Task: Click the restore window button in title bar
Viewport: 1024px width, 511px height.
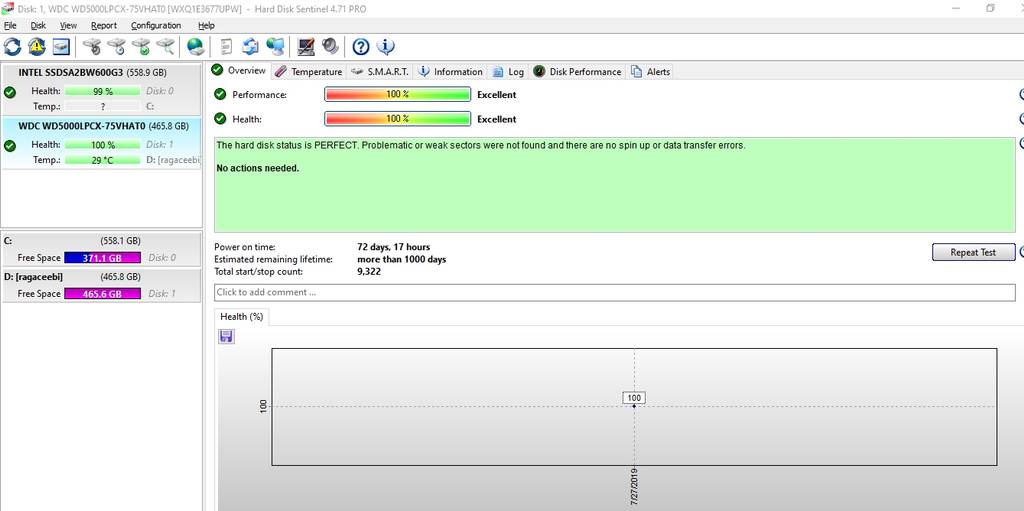Action: click(x=991, y=8)
